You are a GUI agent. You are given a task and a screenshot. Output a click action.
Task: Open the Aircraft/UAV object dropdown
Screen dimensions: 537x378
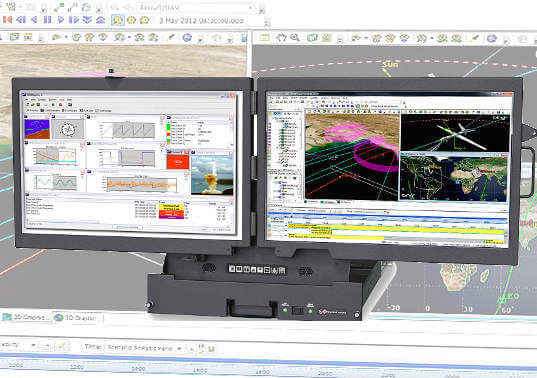251,7
